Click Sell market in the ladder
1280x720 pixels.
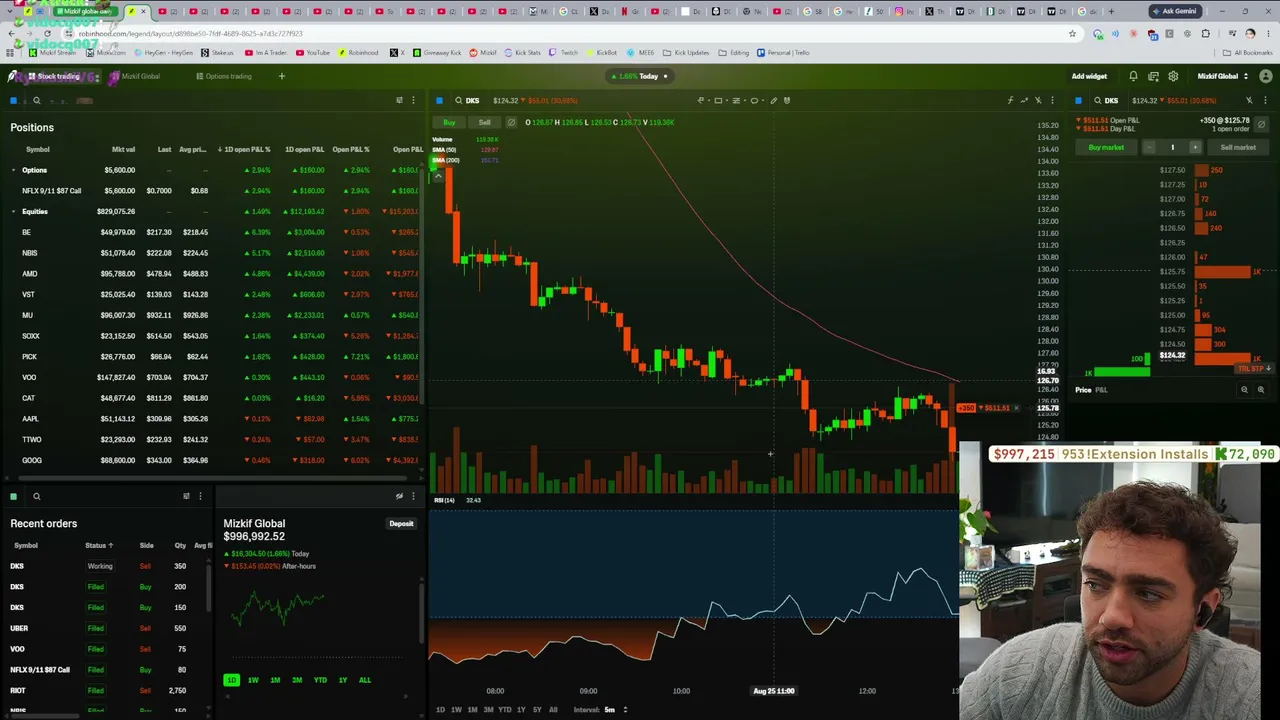pyautogui.click(x=1238, y=147)
